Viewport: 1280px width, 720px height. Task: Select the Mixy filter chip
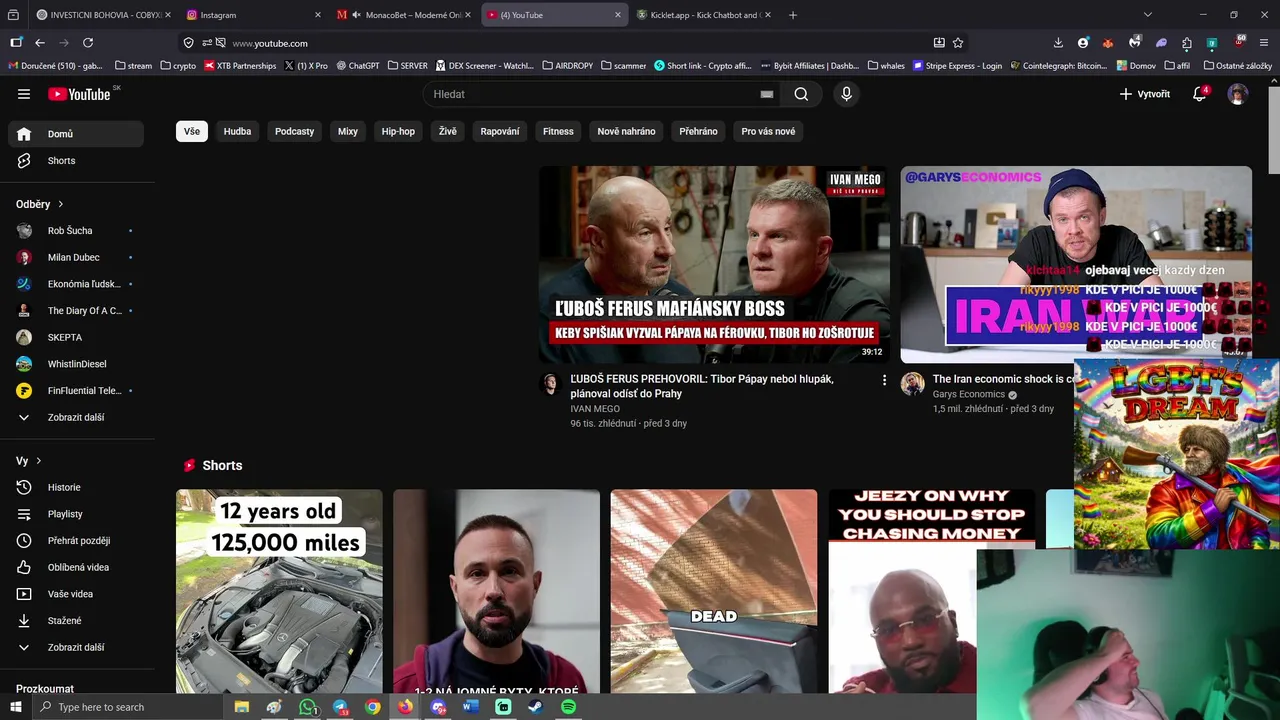348,131
